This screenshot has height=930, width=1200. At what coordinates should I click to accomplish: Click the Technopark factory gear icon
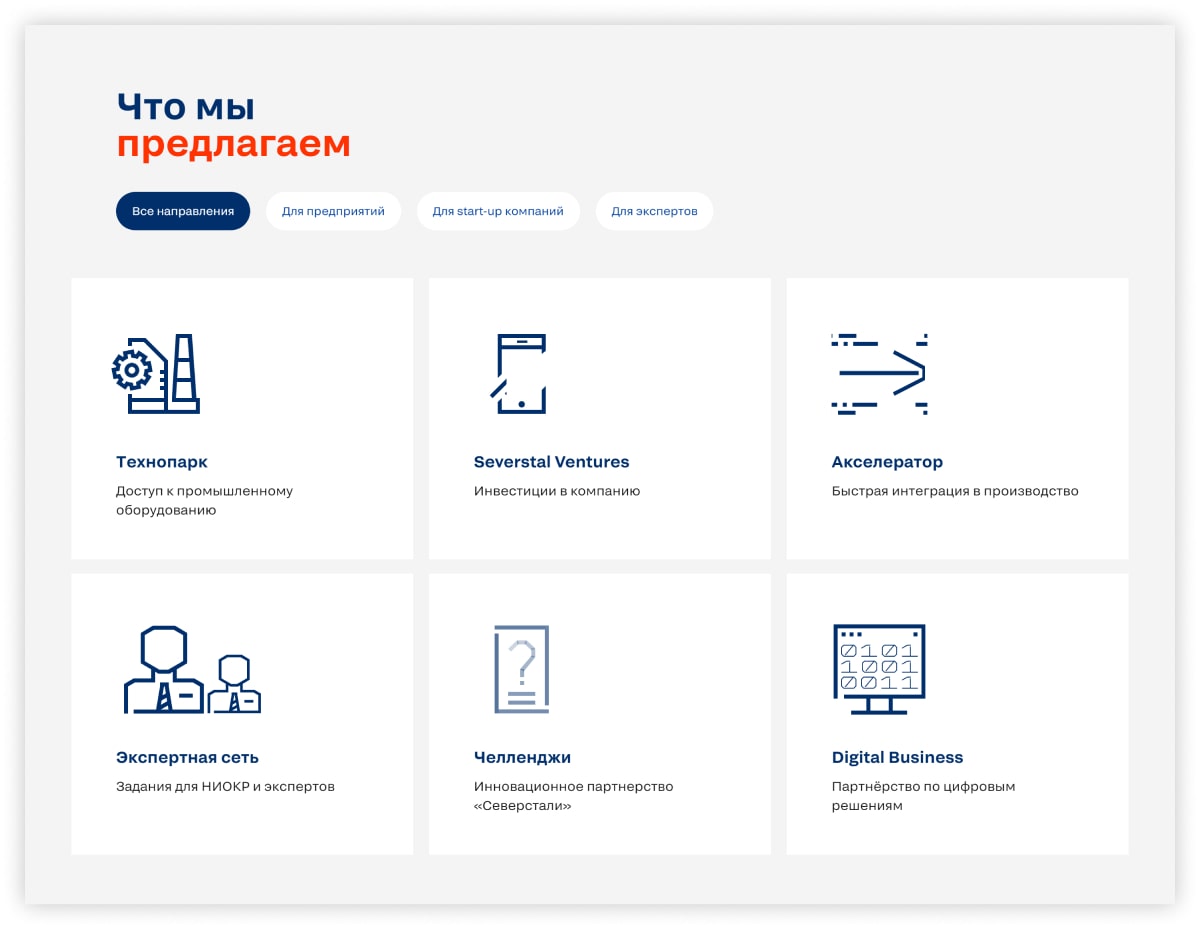[156, 374]
